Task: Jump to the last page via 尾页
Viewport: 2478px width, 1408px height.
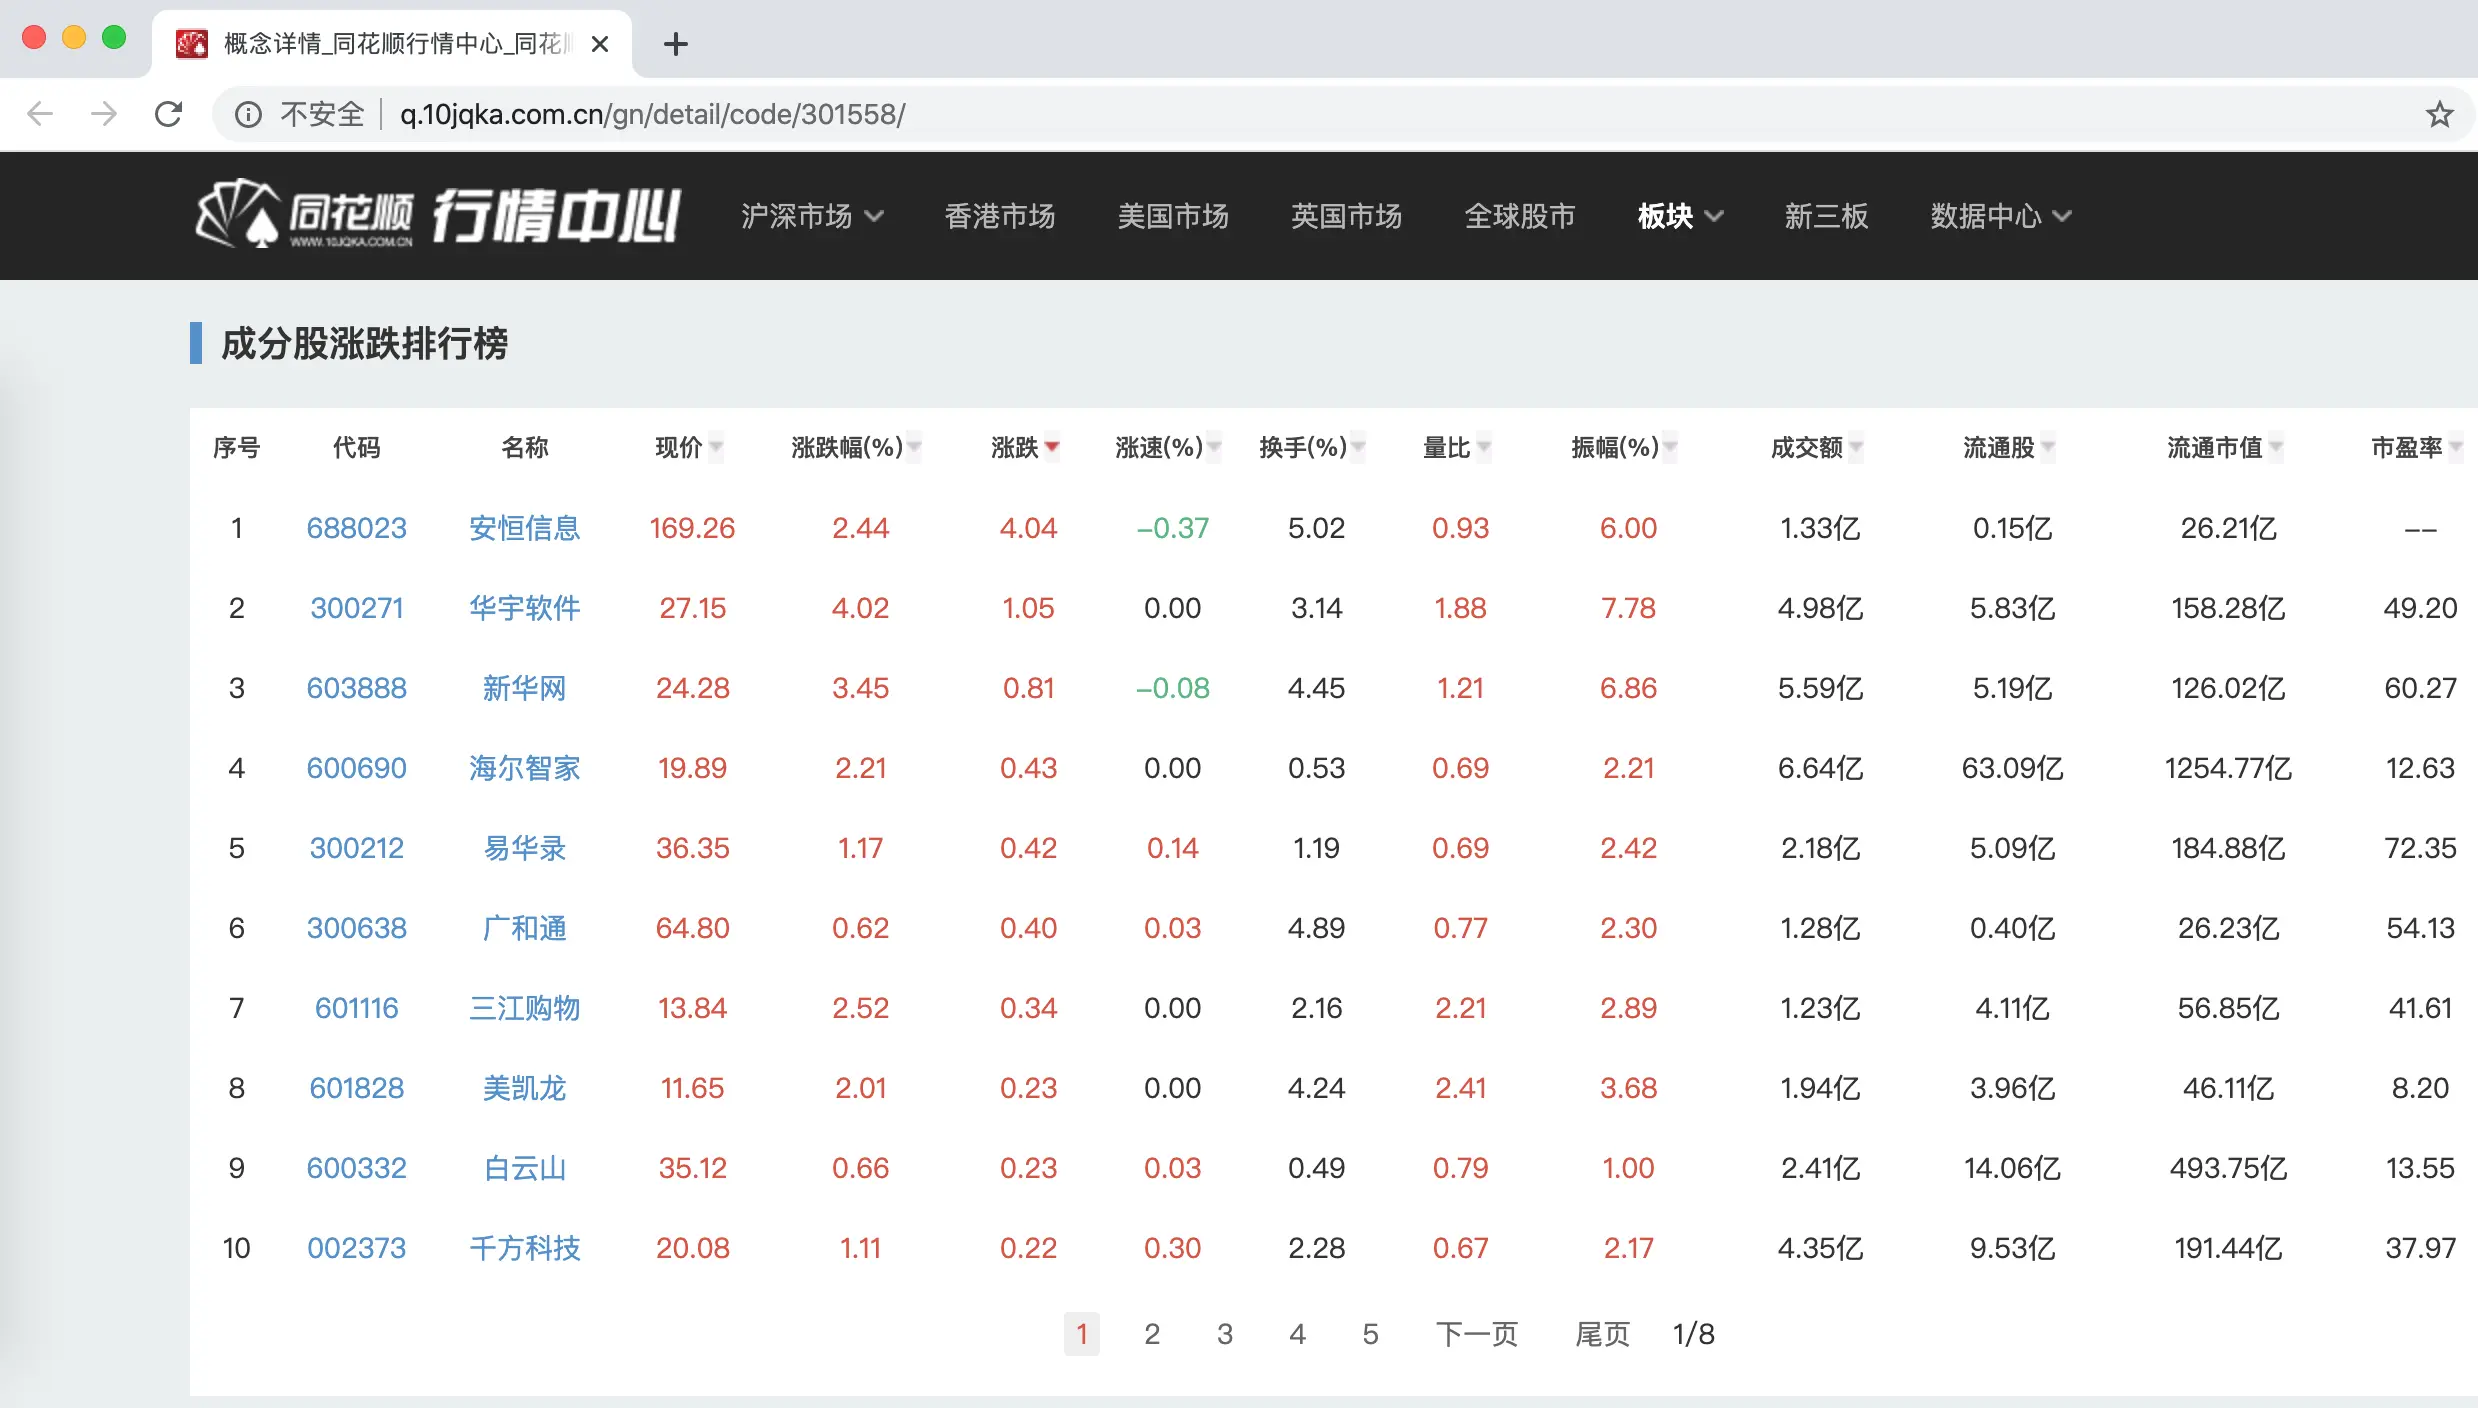Action: point(1602,1334)
